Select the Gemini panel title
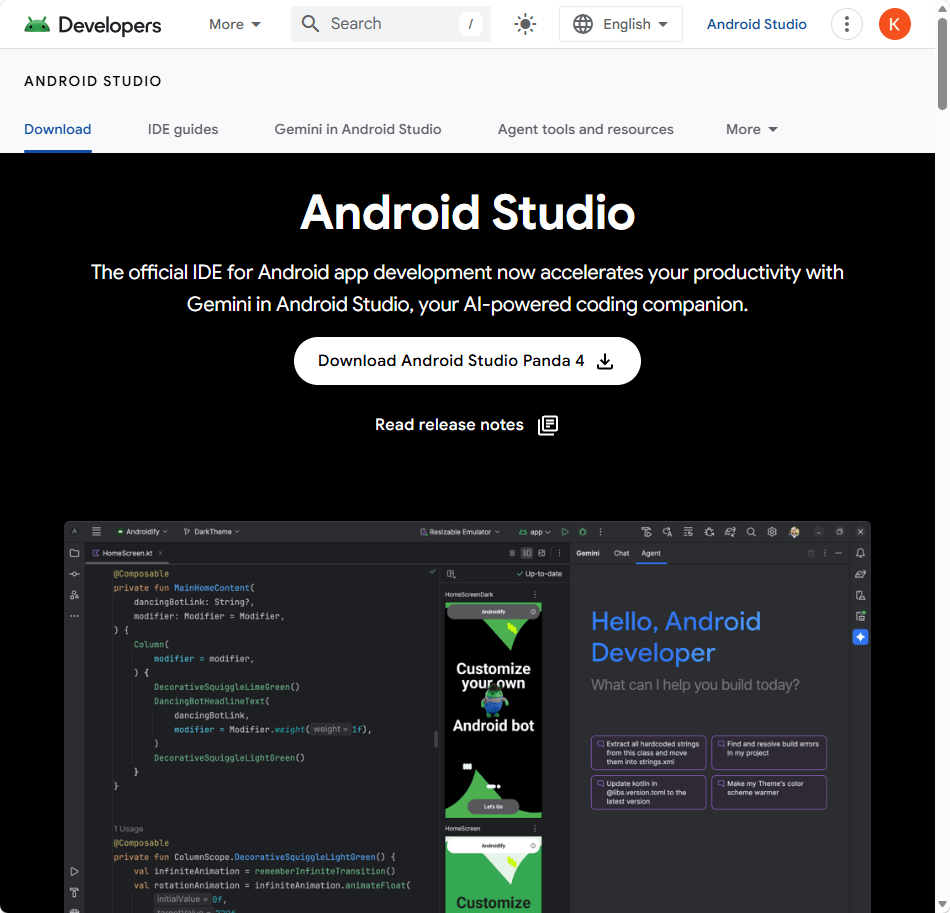 click(x=588, y=553)
